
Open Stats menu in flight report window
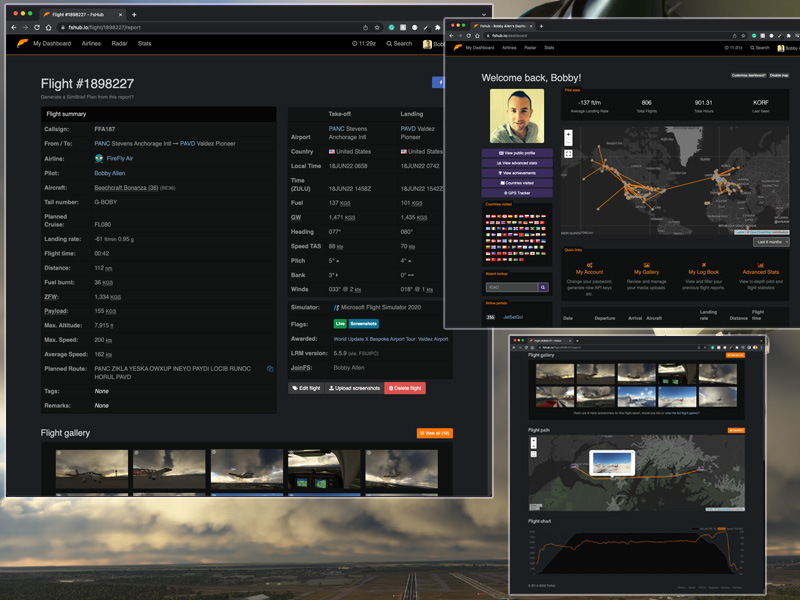click(x=144, y=43)
